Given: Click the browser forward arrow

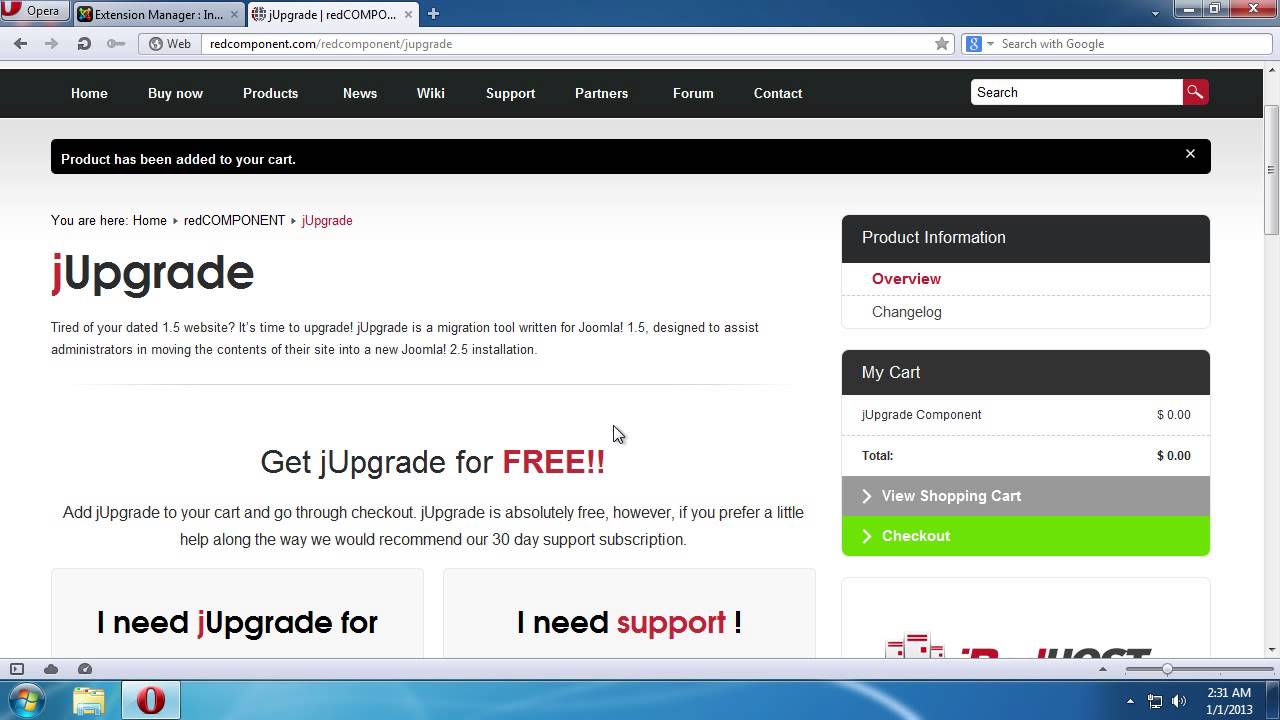Looking at the screenshot, I should pos(51,43).
